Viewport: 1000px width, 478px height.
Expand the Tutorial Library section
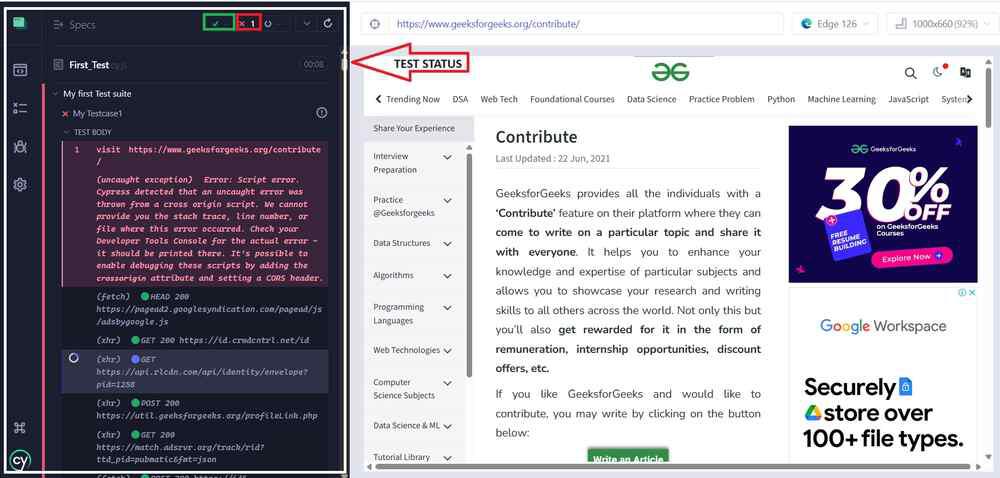447,458
